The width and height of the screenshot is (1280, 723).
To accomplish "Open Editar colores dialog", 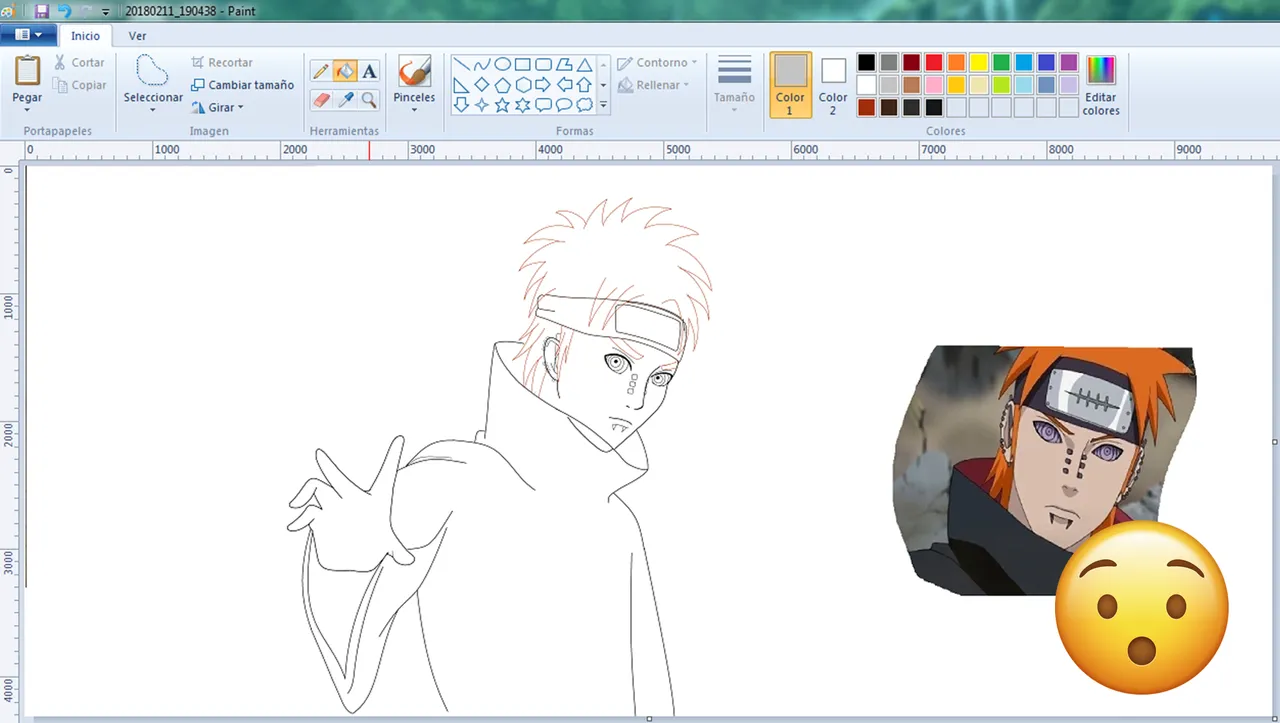I will tap(1100, 86).
